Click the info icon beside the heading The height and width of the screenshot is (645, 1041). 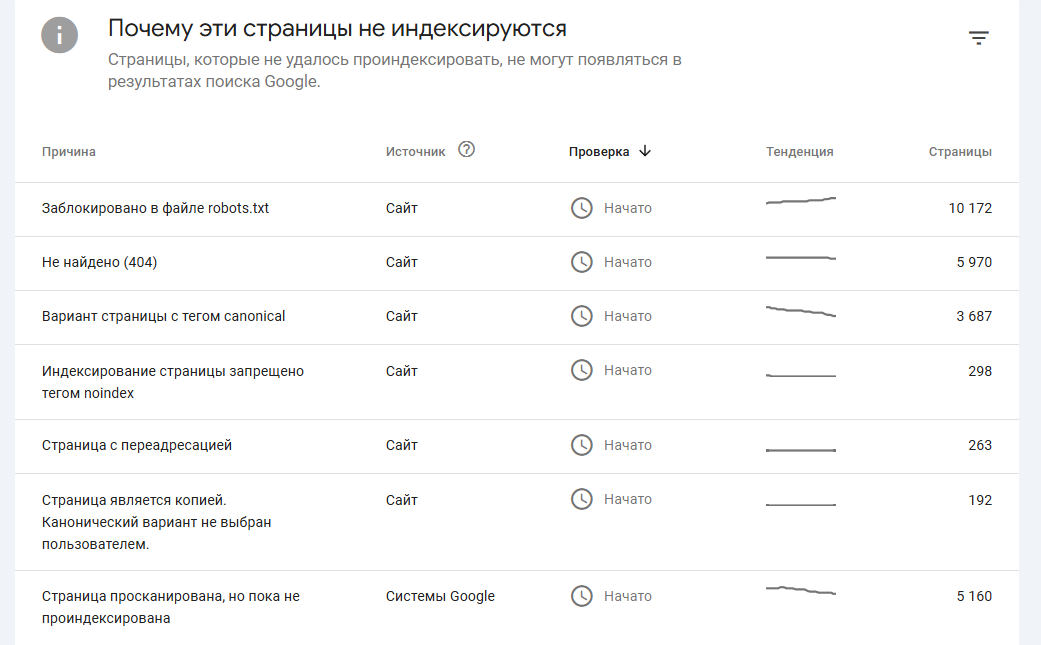coord(60,35)
